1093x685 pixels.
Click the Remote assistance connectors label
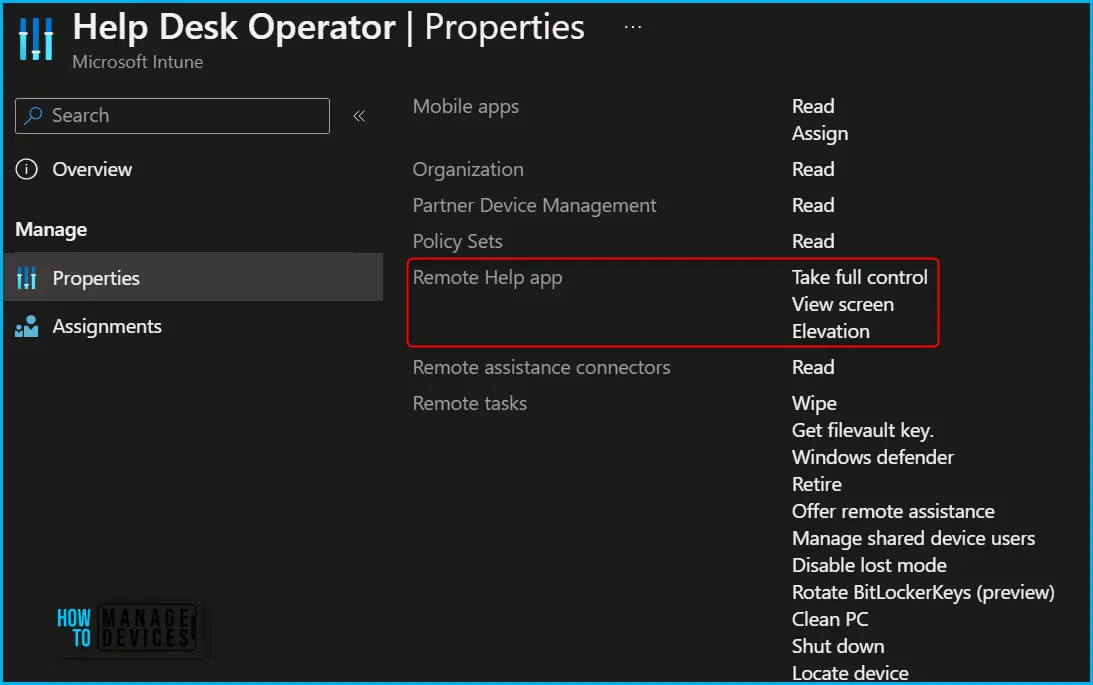pos(542,367)
